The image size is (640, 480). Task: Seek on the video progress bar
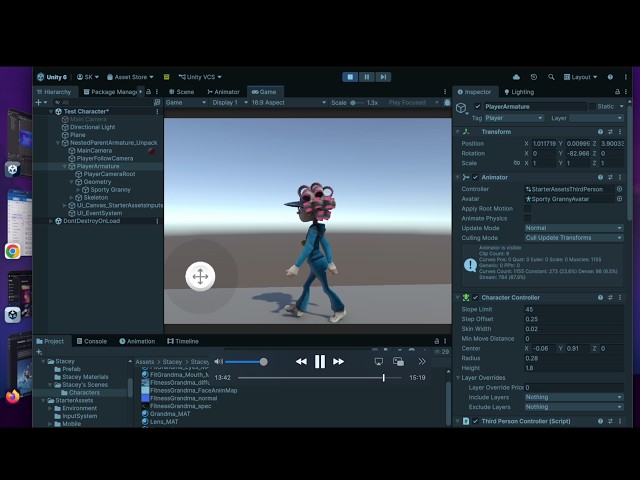[x=320, y=378]
